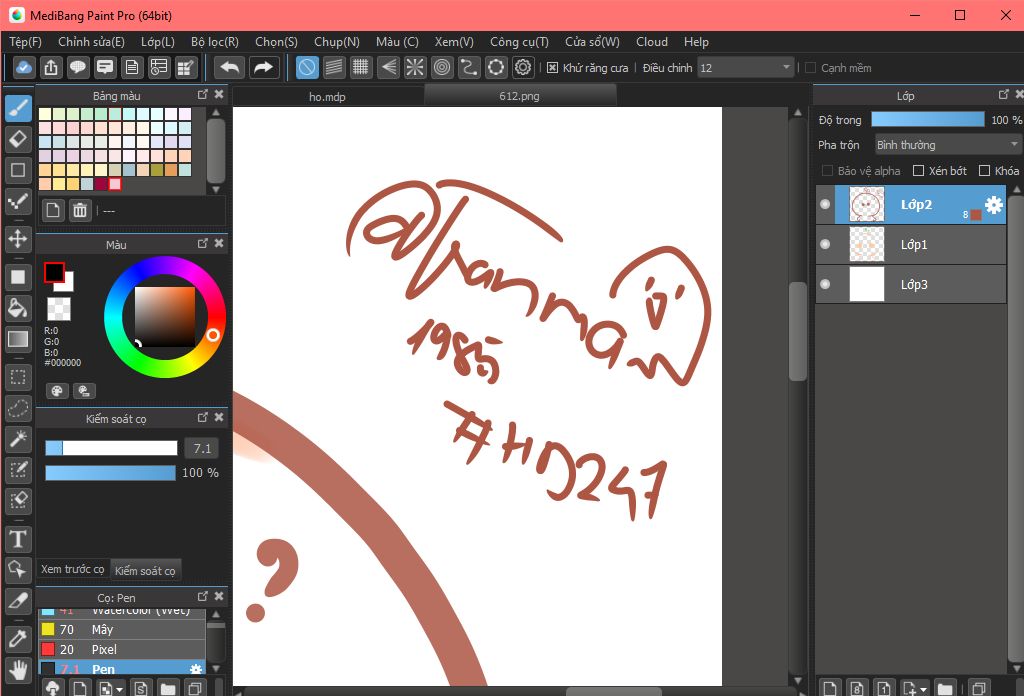Image resolution: width=1024 pixels, height=696 pixels.
Task: Pop out the Bảng màu panel
Action: pos(202,95)
